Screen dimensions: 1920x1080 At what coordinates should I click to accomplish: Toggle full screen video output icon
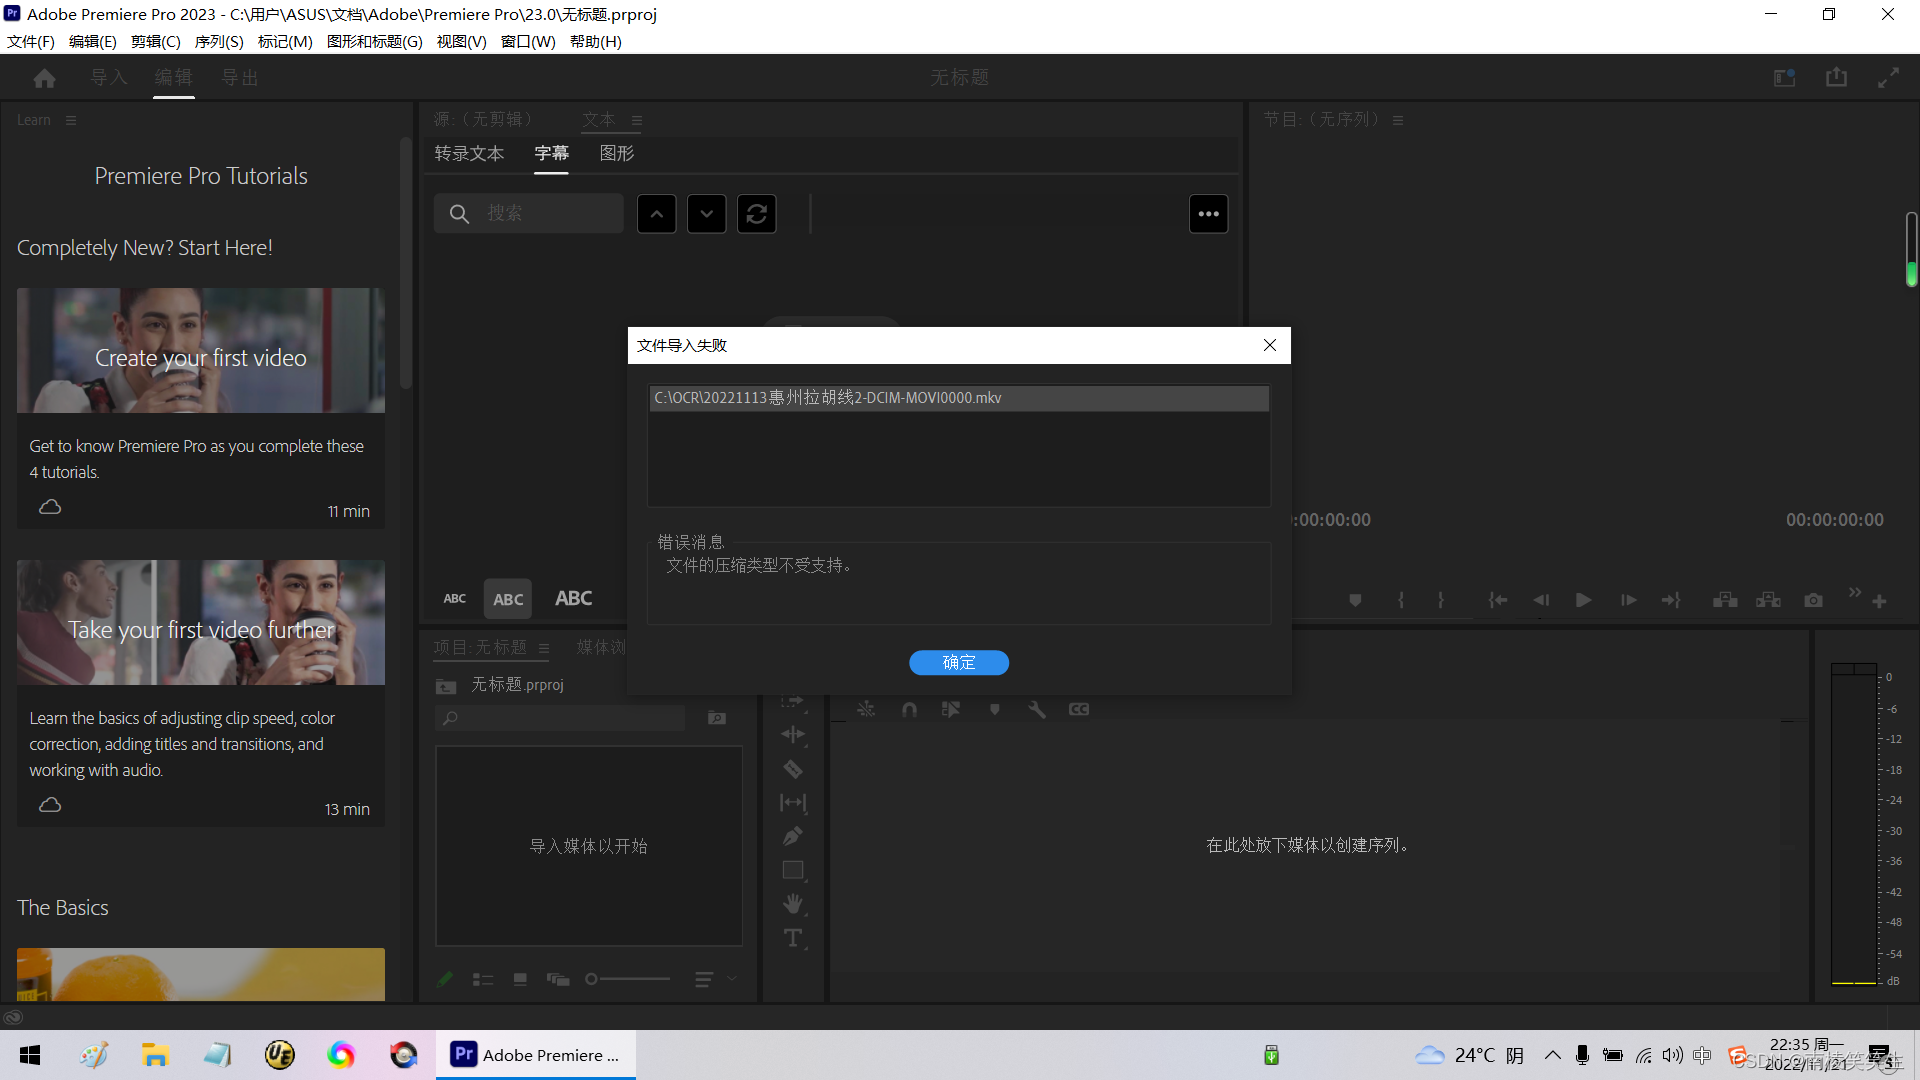click(x=1888, y=77)
